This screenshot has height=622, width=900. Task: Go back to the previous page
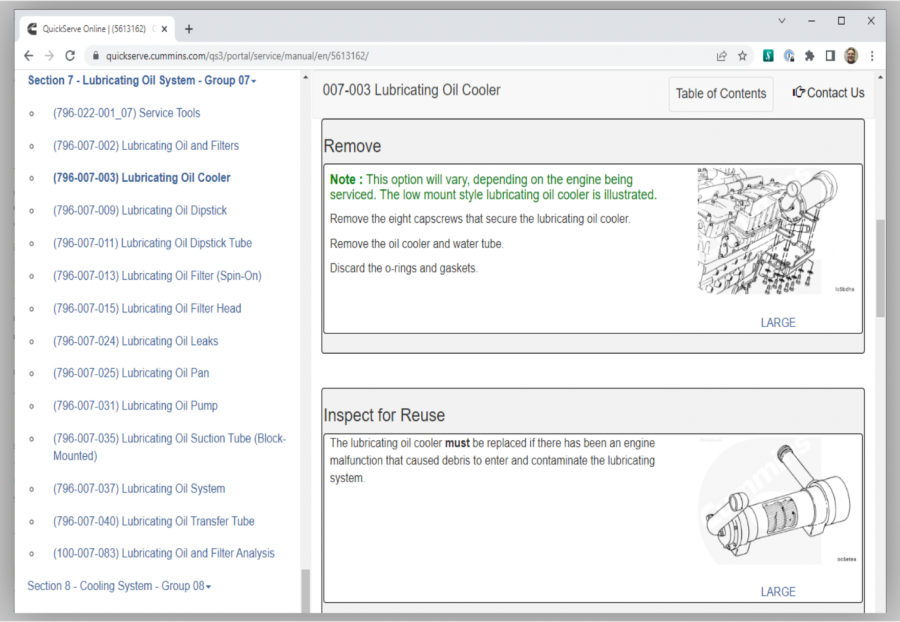29,56
